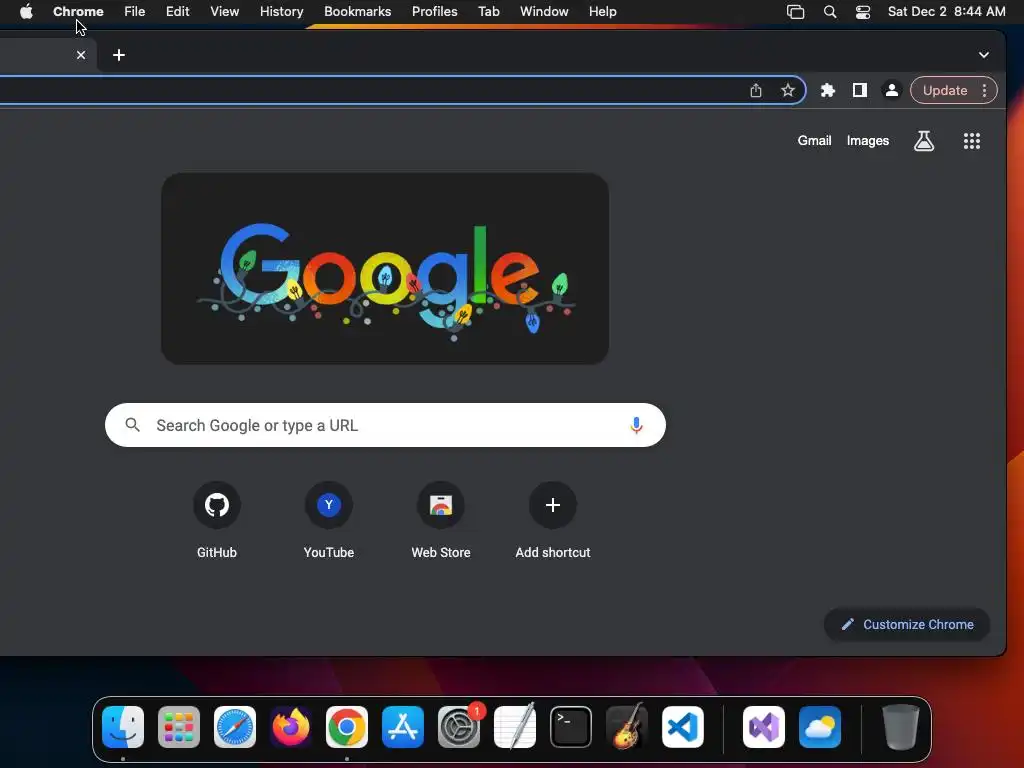The width and height of the screenshot is (1024, 768).
Task: Open Control Center in menu bar
Action: pos(863,12)
